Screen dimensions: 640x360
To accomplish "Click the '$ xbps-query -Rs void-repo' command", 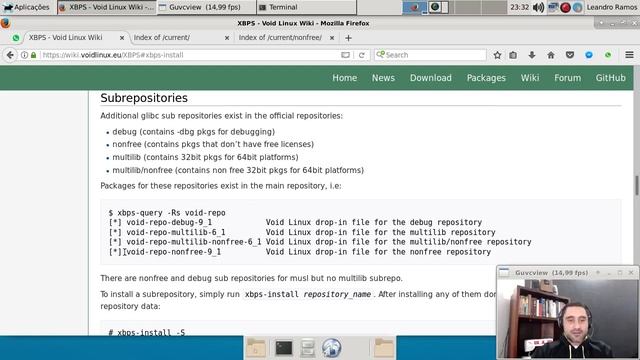I will pos(167,213).
